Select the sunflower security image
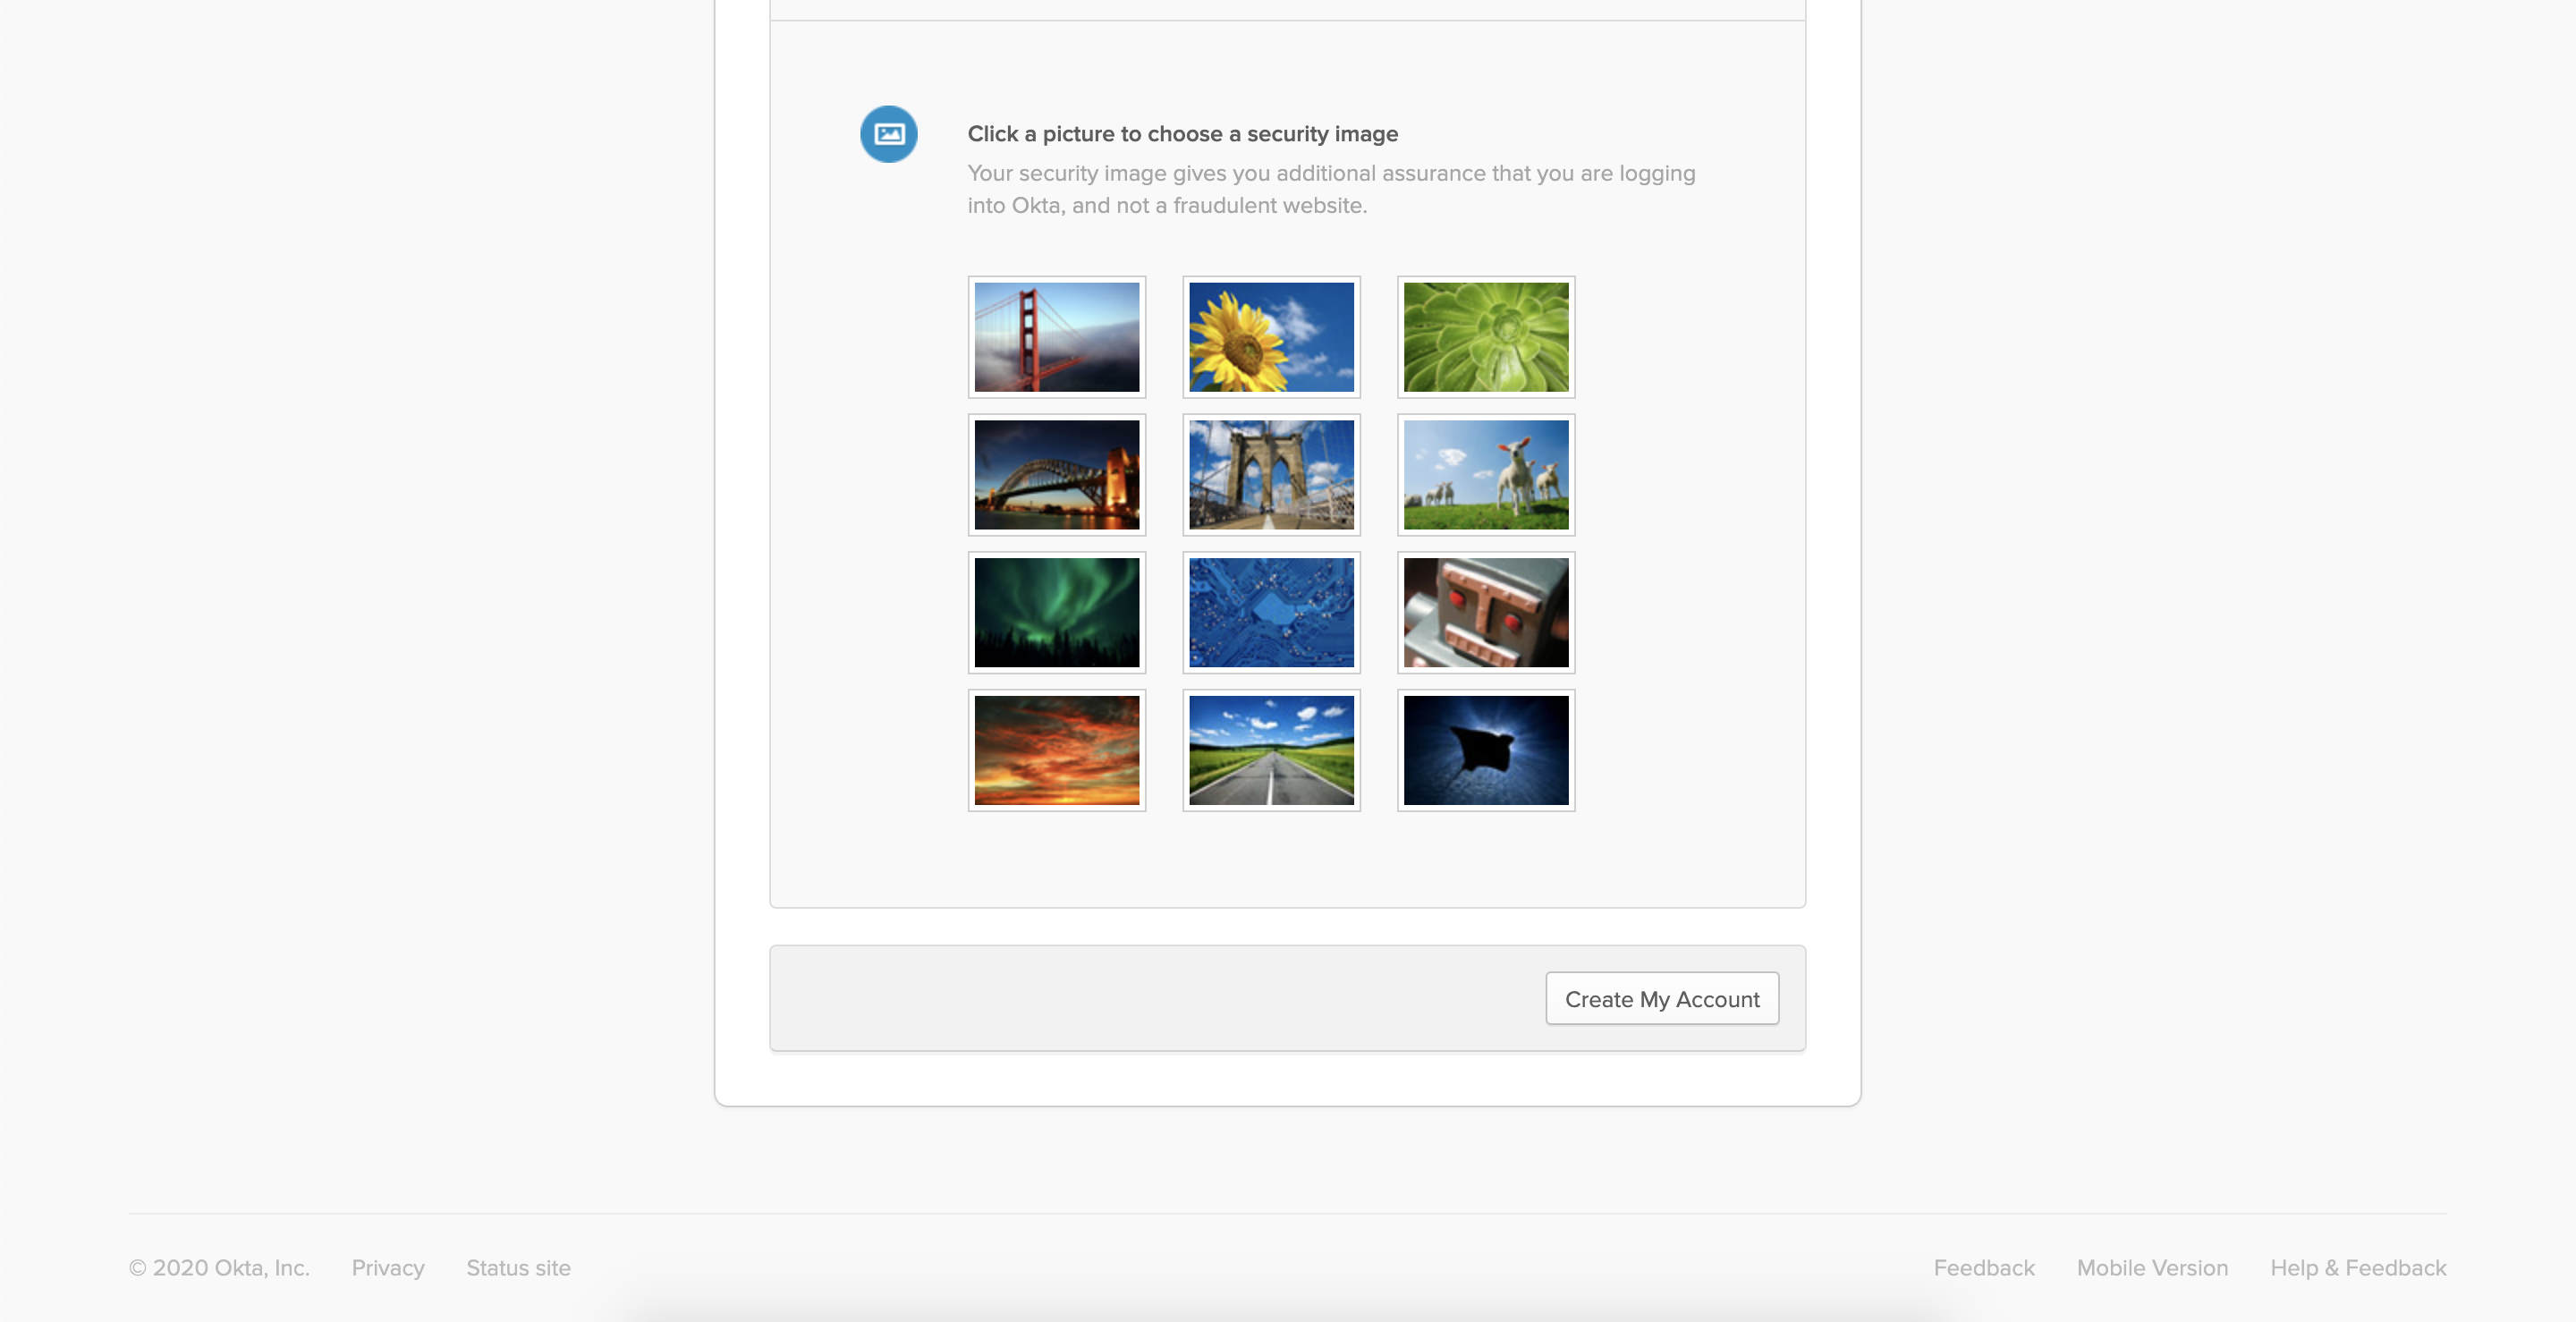This screenshot has height=1322, width=2576. click(1271, 337)
